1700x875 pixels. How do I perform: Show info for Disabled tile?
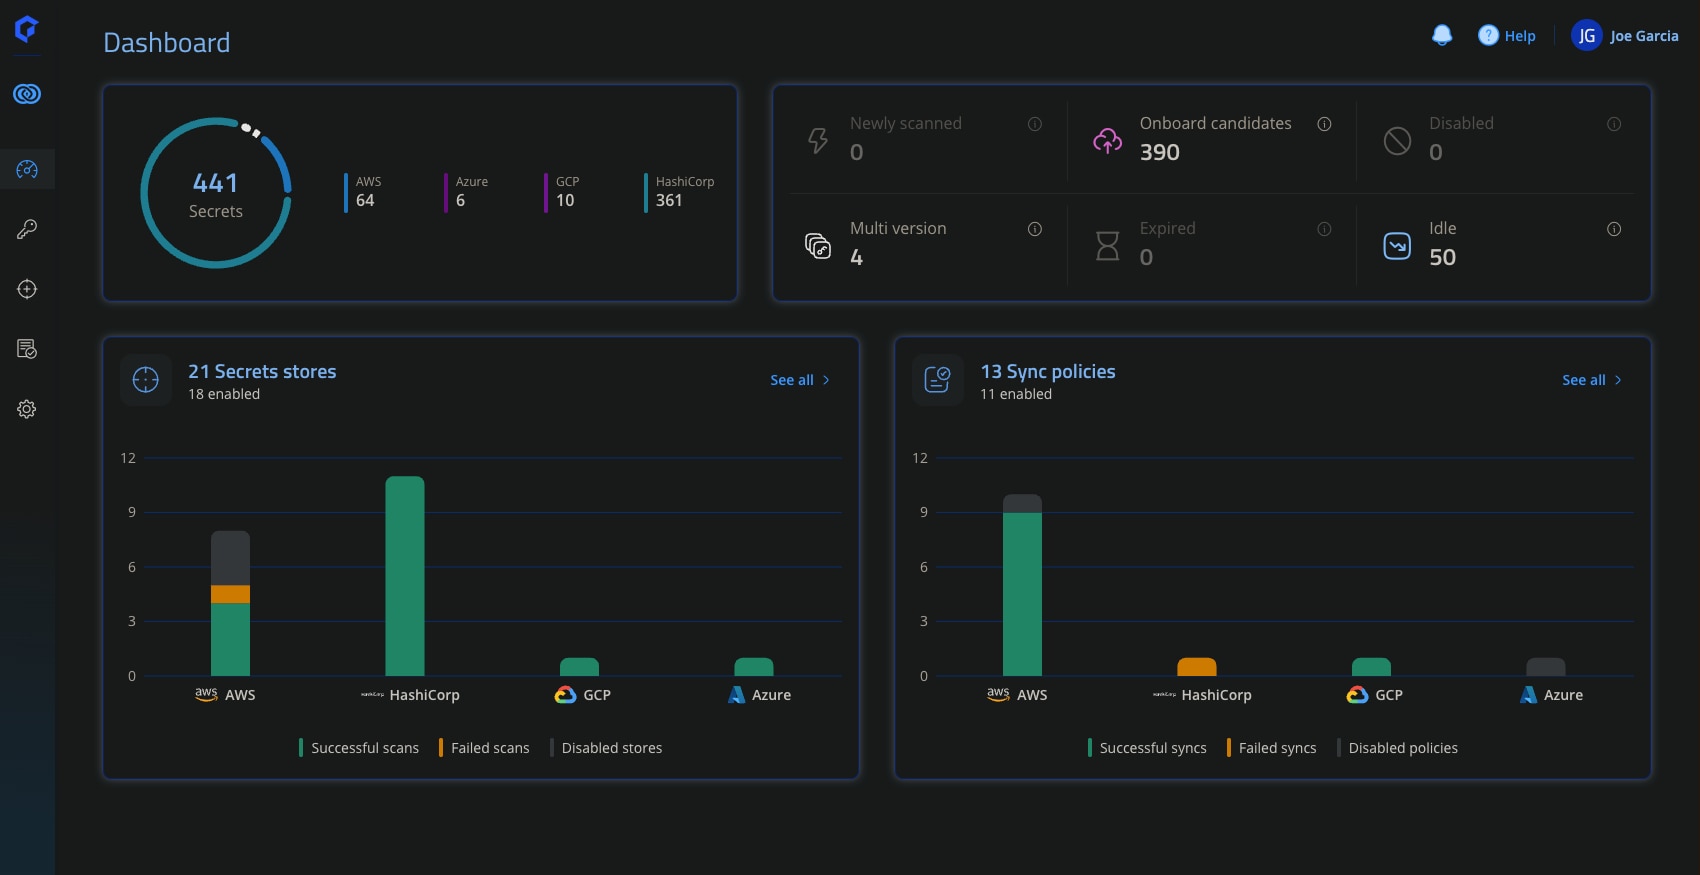[1614, 124]
